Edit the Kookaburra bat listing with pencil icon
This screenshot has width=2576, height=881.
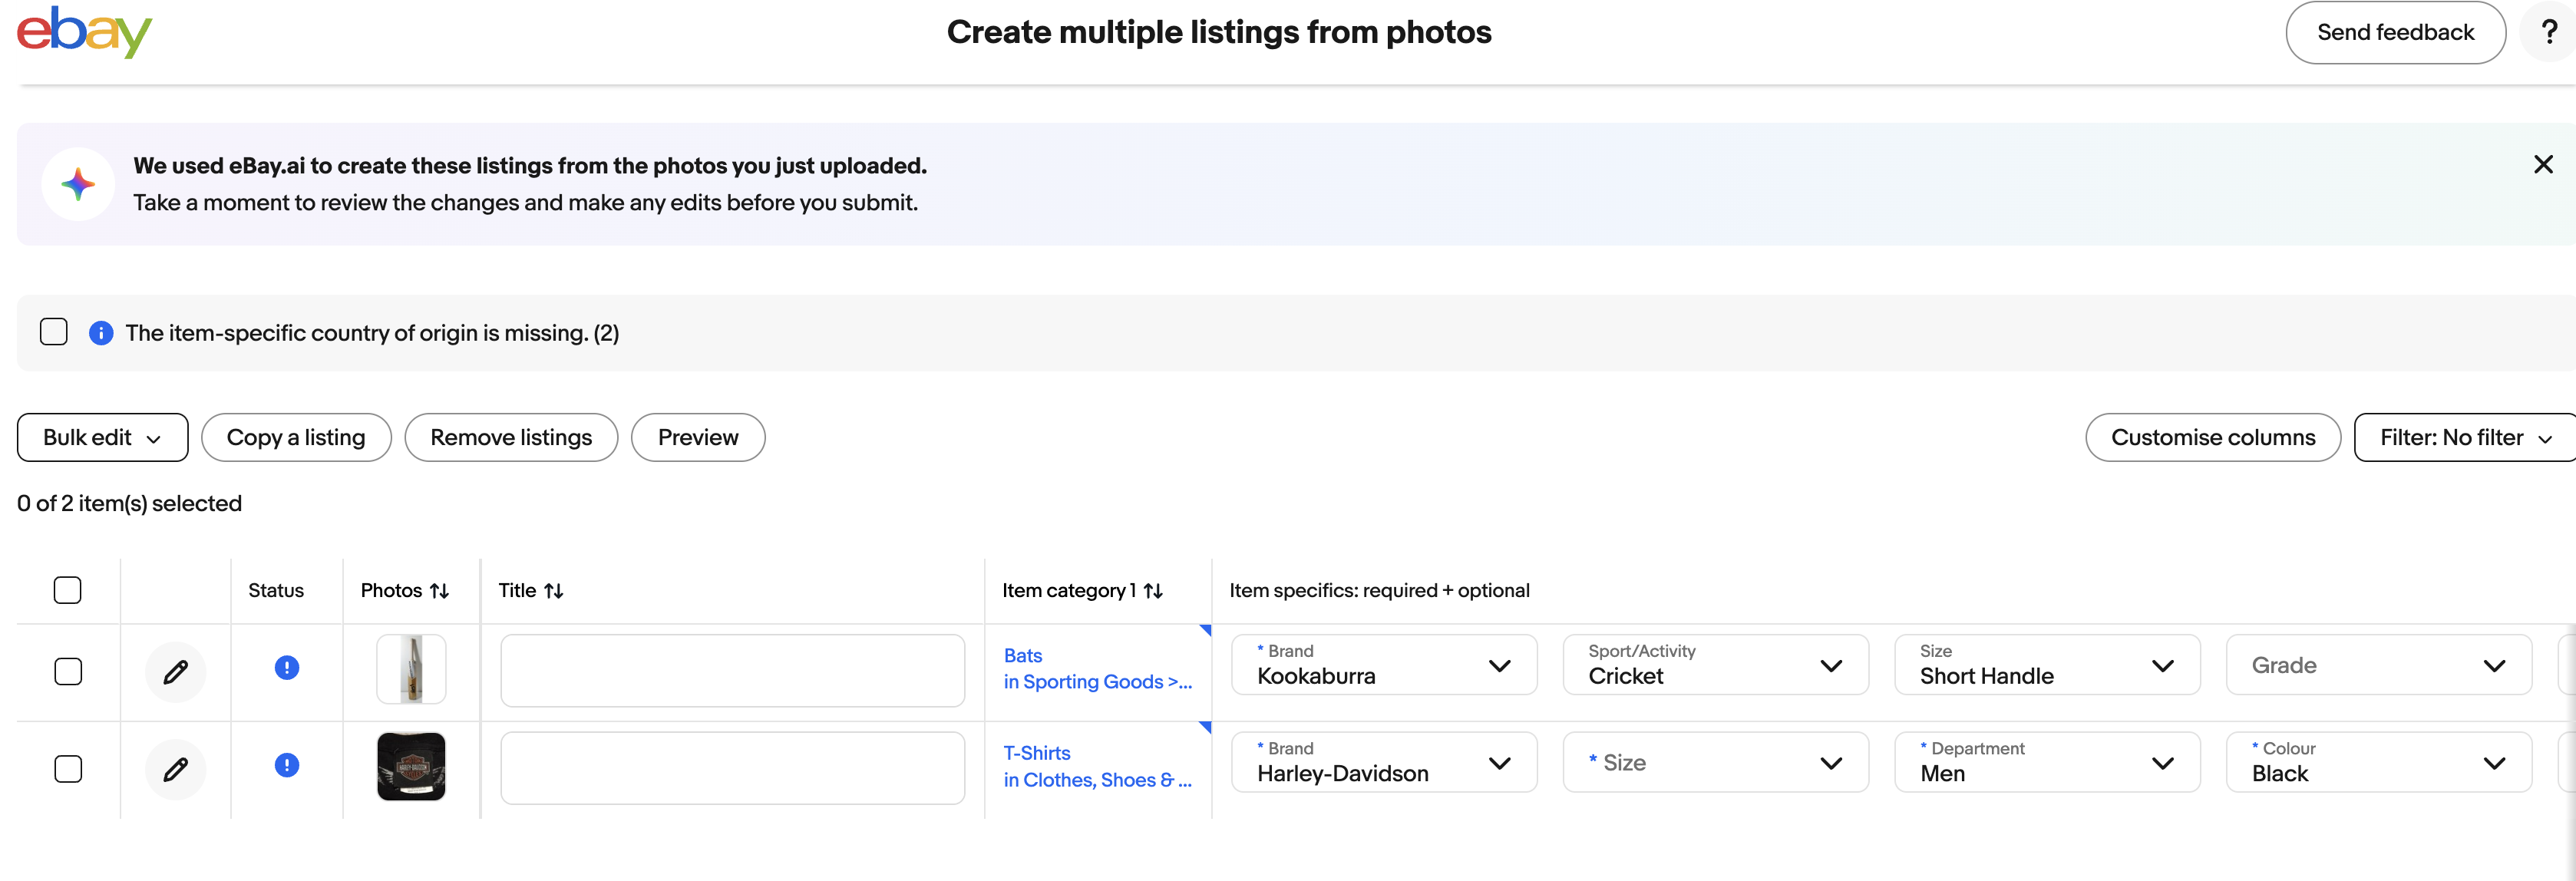[175, 672]
